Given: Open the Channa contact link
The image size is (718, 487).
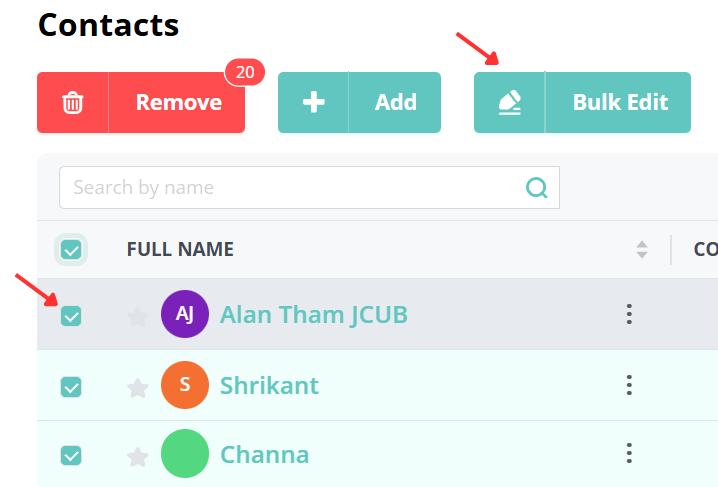Looking at the screenshot, I should pyautogui.click(x=264, y=455).
